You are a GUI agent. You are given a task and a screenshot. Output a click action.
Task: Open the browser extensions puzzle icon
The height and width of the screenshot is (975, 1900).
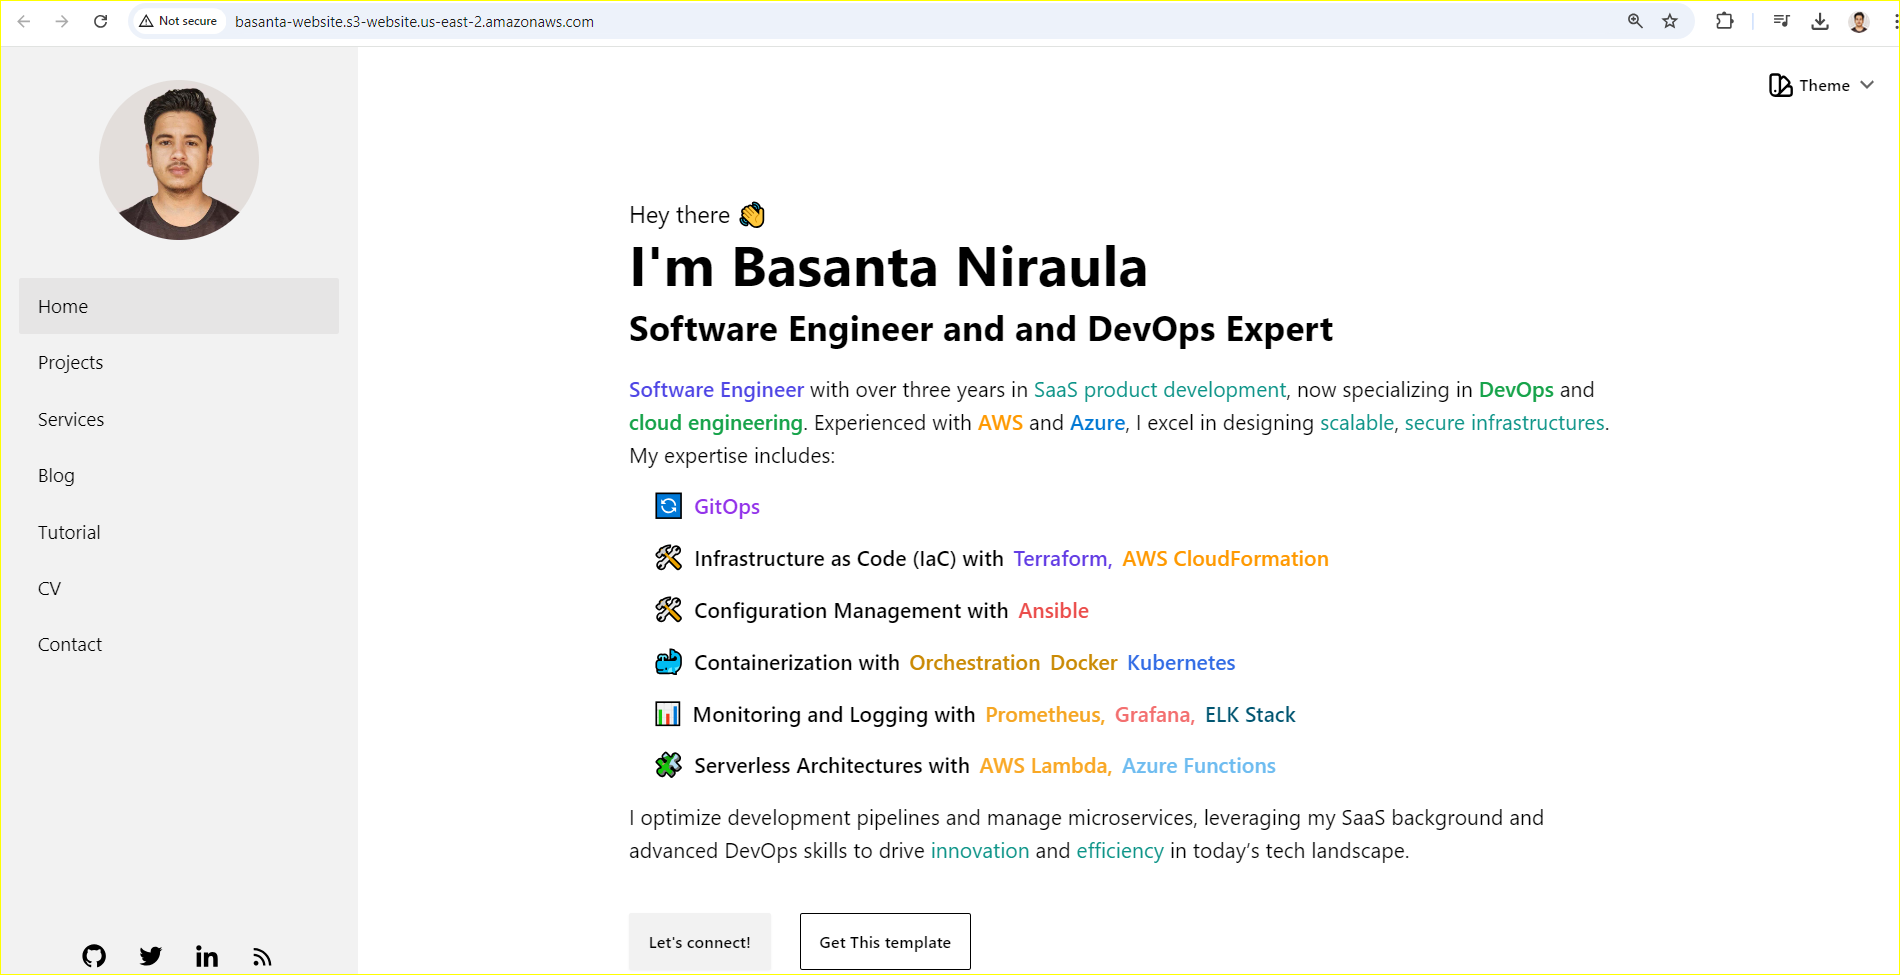1724,21
